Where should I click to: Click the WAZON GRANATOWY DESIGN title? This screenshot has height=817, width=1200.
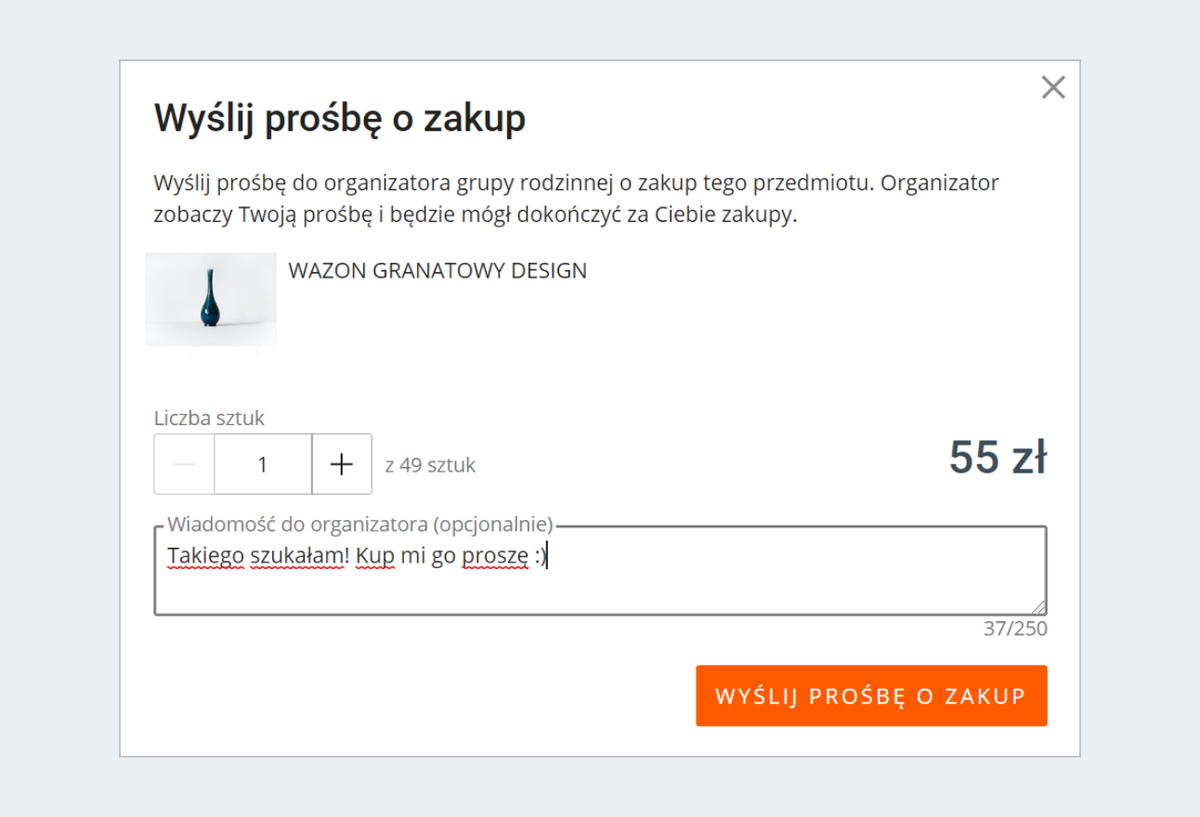coord(437,270)
